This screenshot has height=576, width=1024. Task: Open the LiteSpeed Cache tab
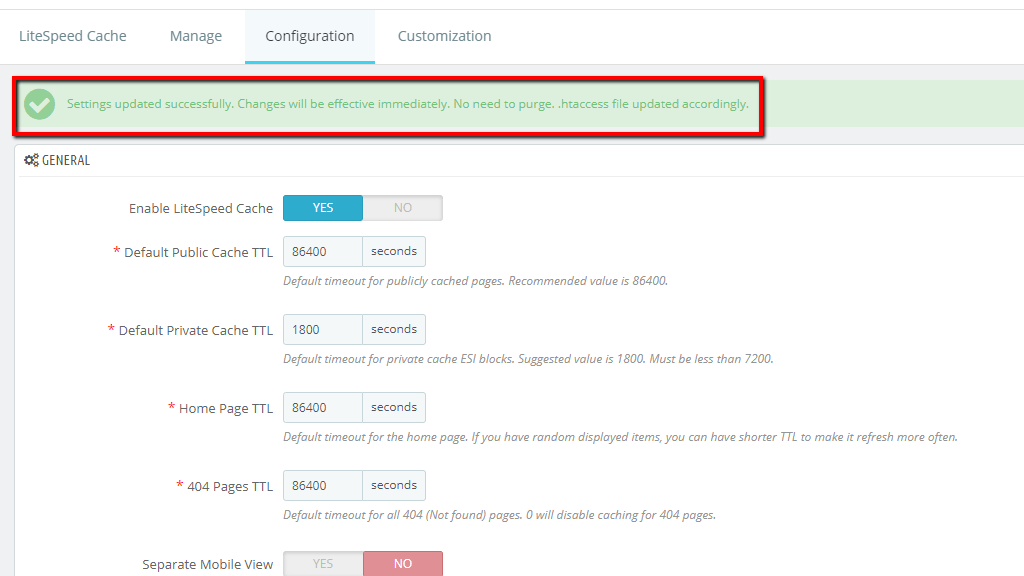[72, 36]
